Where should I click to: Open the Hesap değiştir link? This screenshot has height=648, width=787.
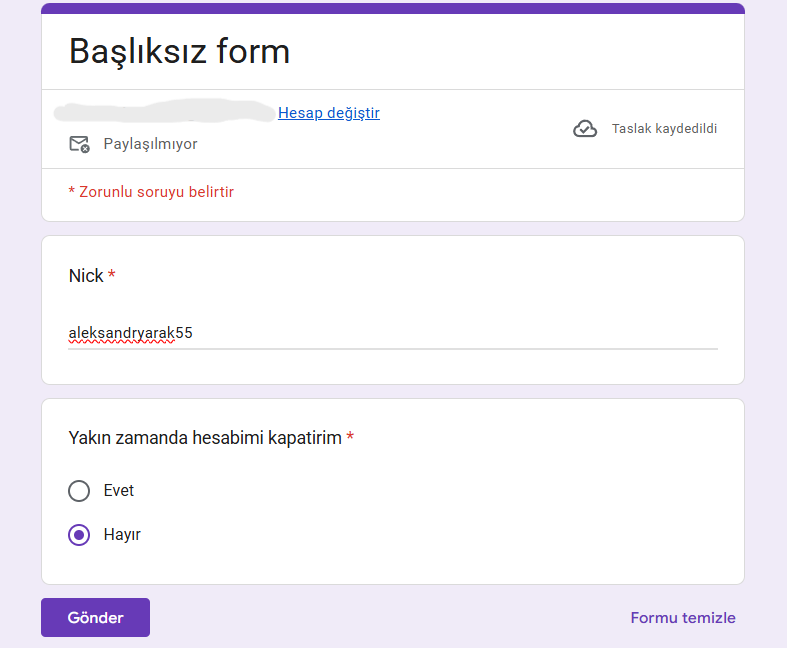pyautogui.click(x=329, y=113)
